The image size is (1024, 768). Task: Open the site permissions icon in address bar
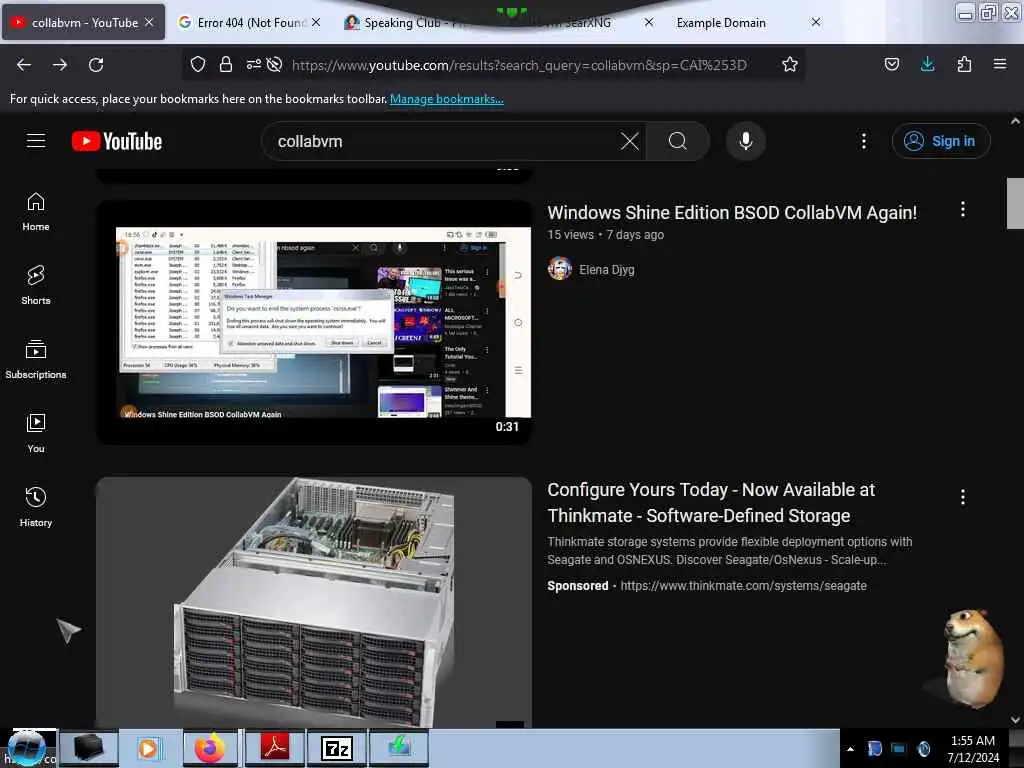click(253, 64)
